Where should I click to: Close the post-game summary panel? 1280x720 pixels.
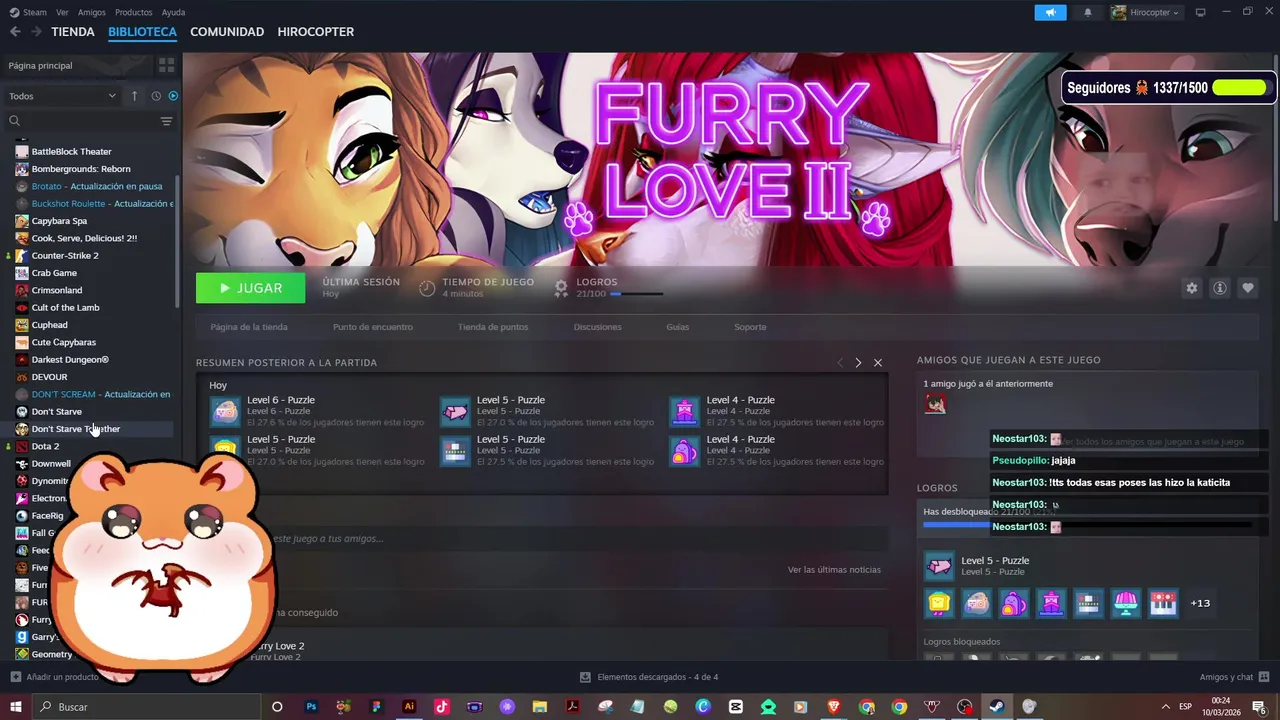click(x=878, y=362)
